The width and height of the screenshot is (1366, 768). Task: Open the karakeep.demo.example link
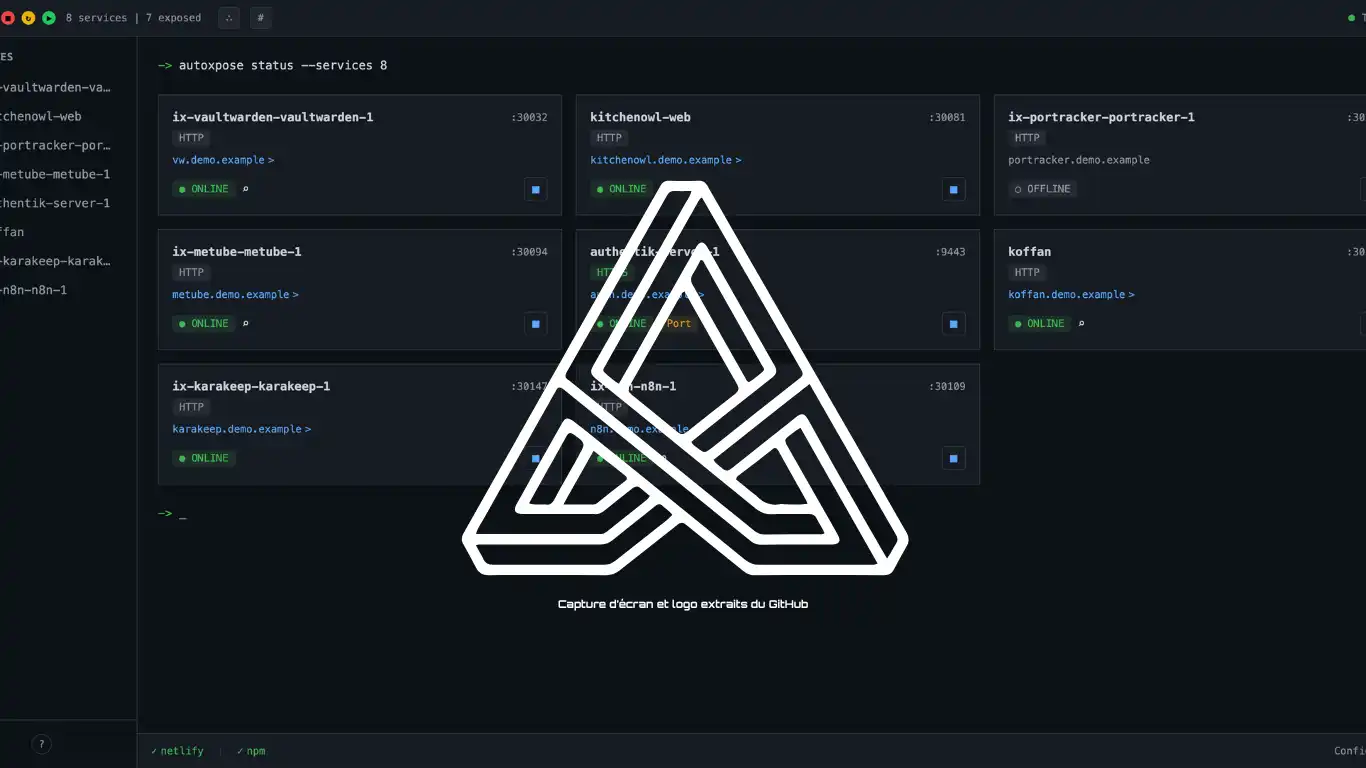coord(241,429)
